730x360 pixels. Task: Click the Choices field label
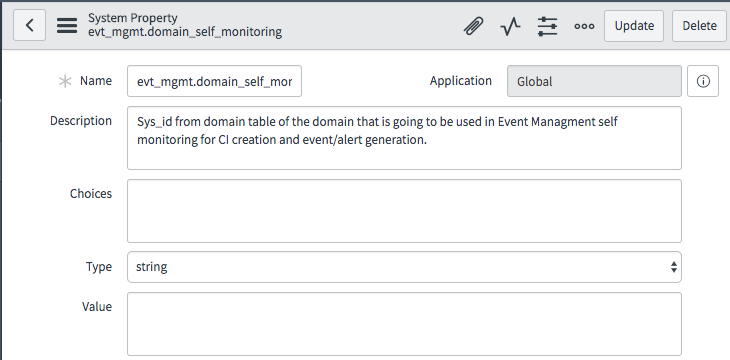click(91, 193)
